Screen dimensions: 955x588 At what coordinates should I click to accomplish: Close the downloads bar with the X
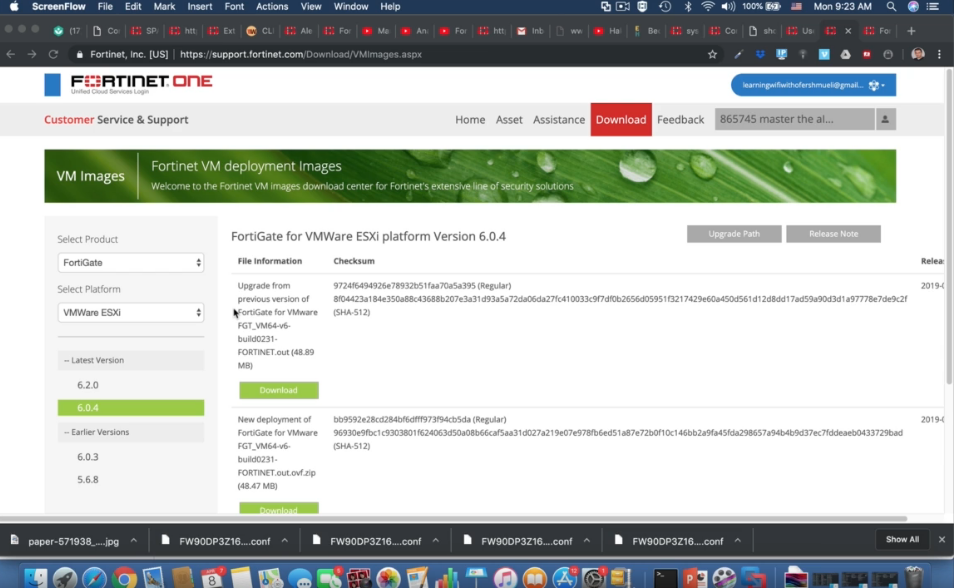point(941,539)
